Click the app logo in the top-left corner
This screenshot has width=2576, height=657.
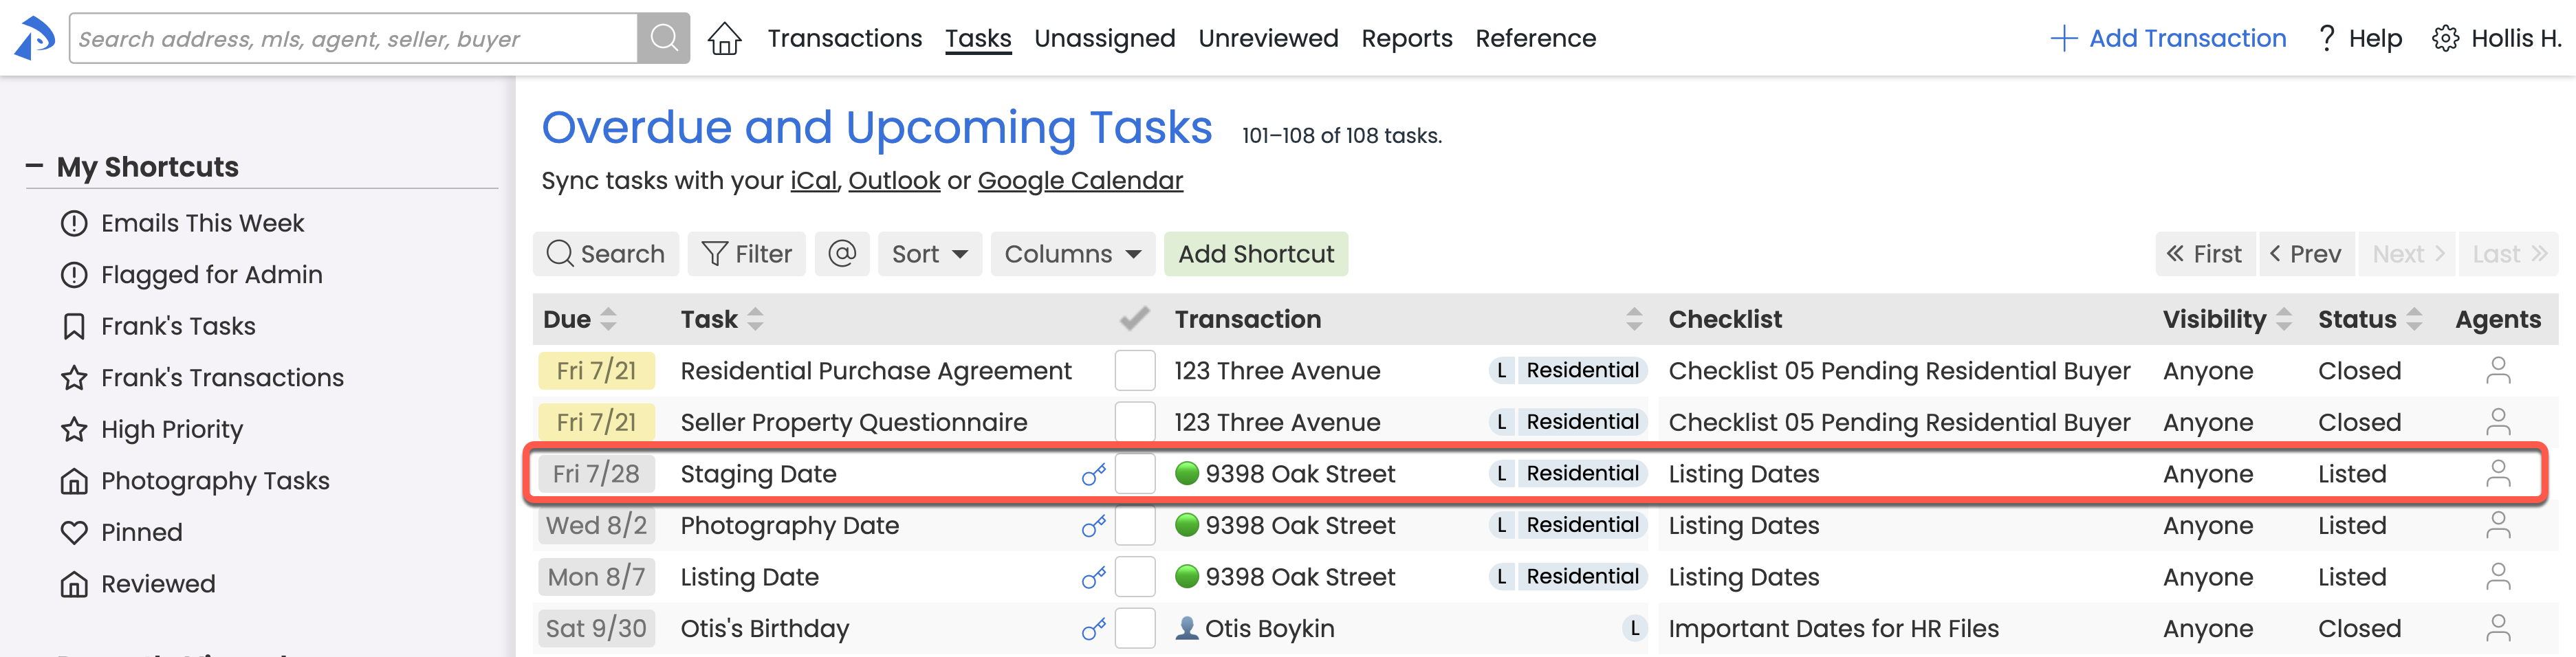pos(35,39)
